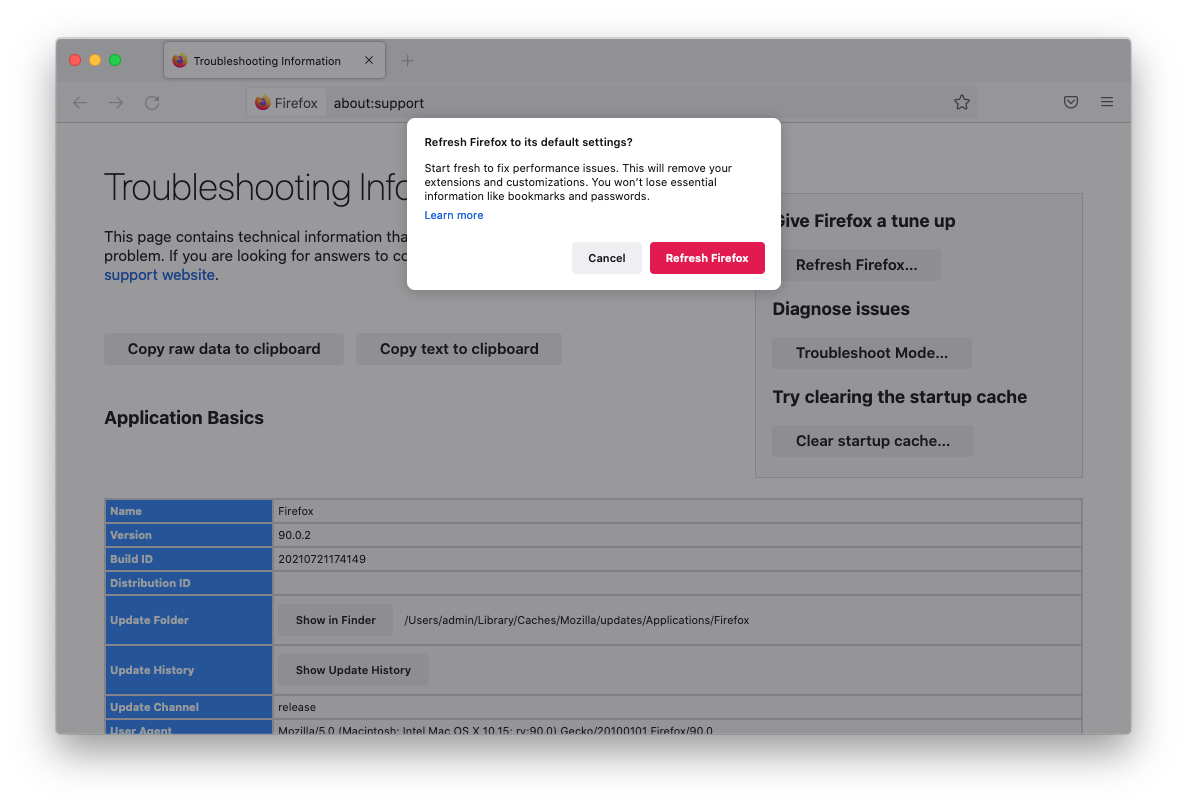
Task: Open the hamburger application menu
Action: tap(1107, 102)
